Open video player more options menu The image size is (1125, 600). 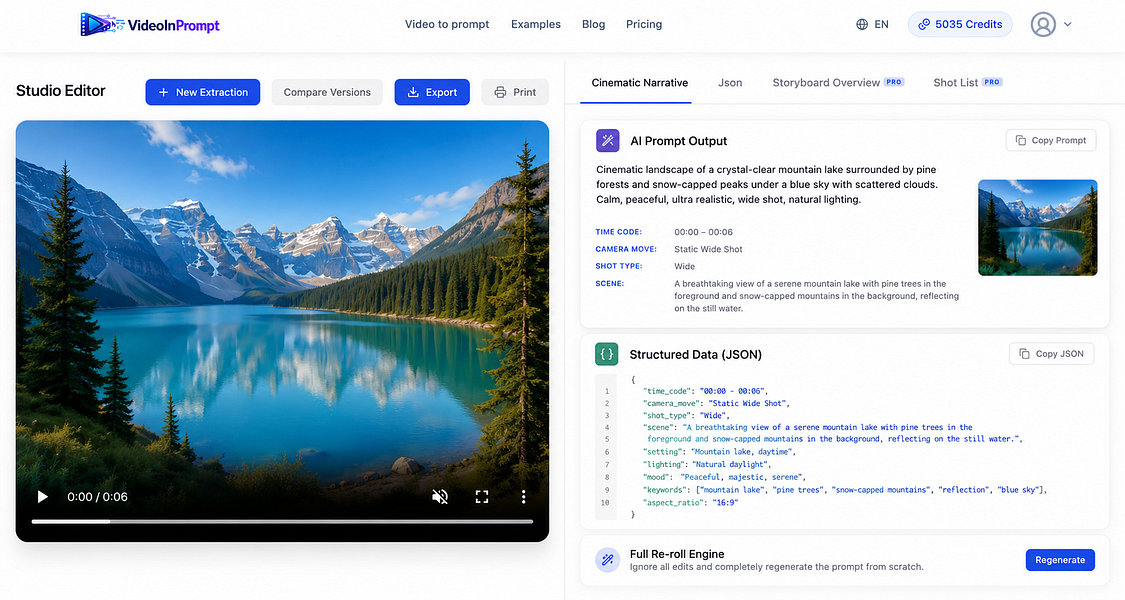(523, 497)
